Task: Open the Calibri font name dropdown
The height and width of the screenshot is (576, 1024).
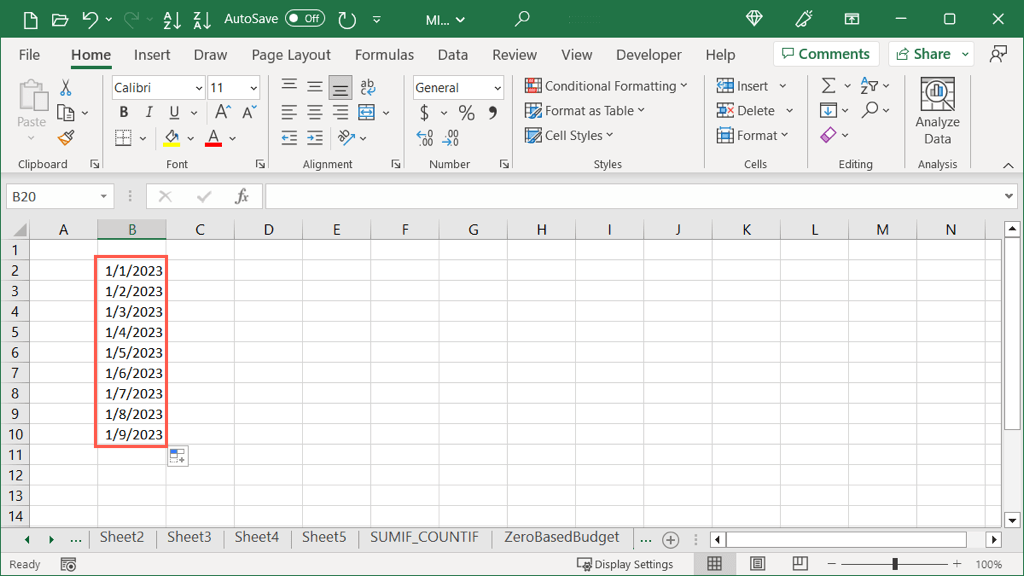Action: pos(199,88)
